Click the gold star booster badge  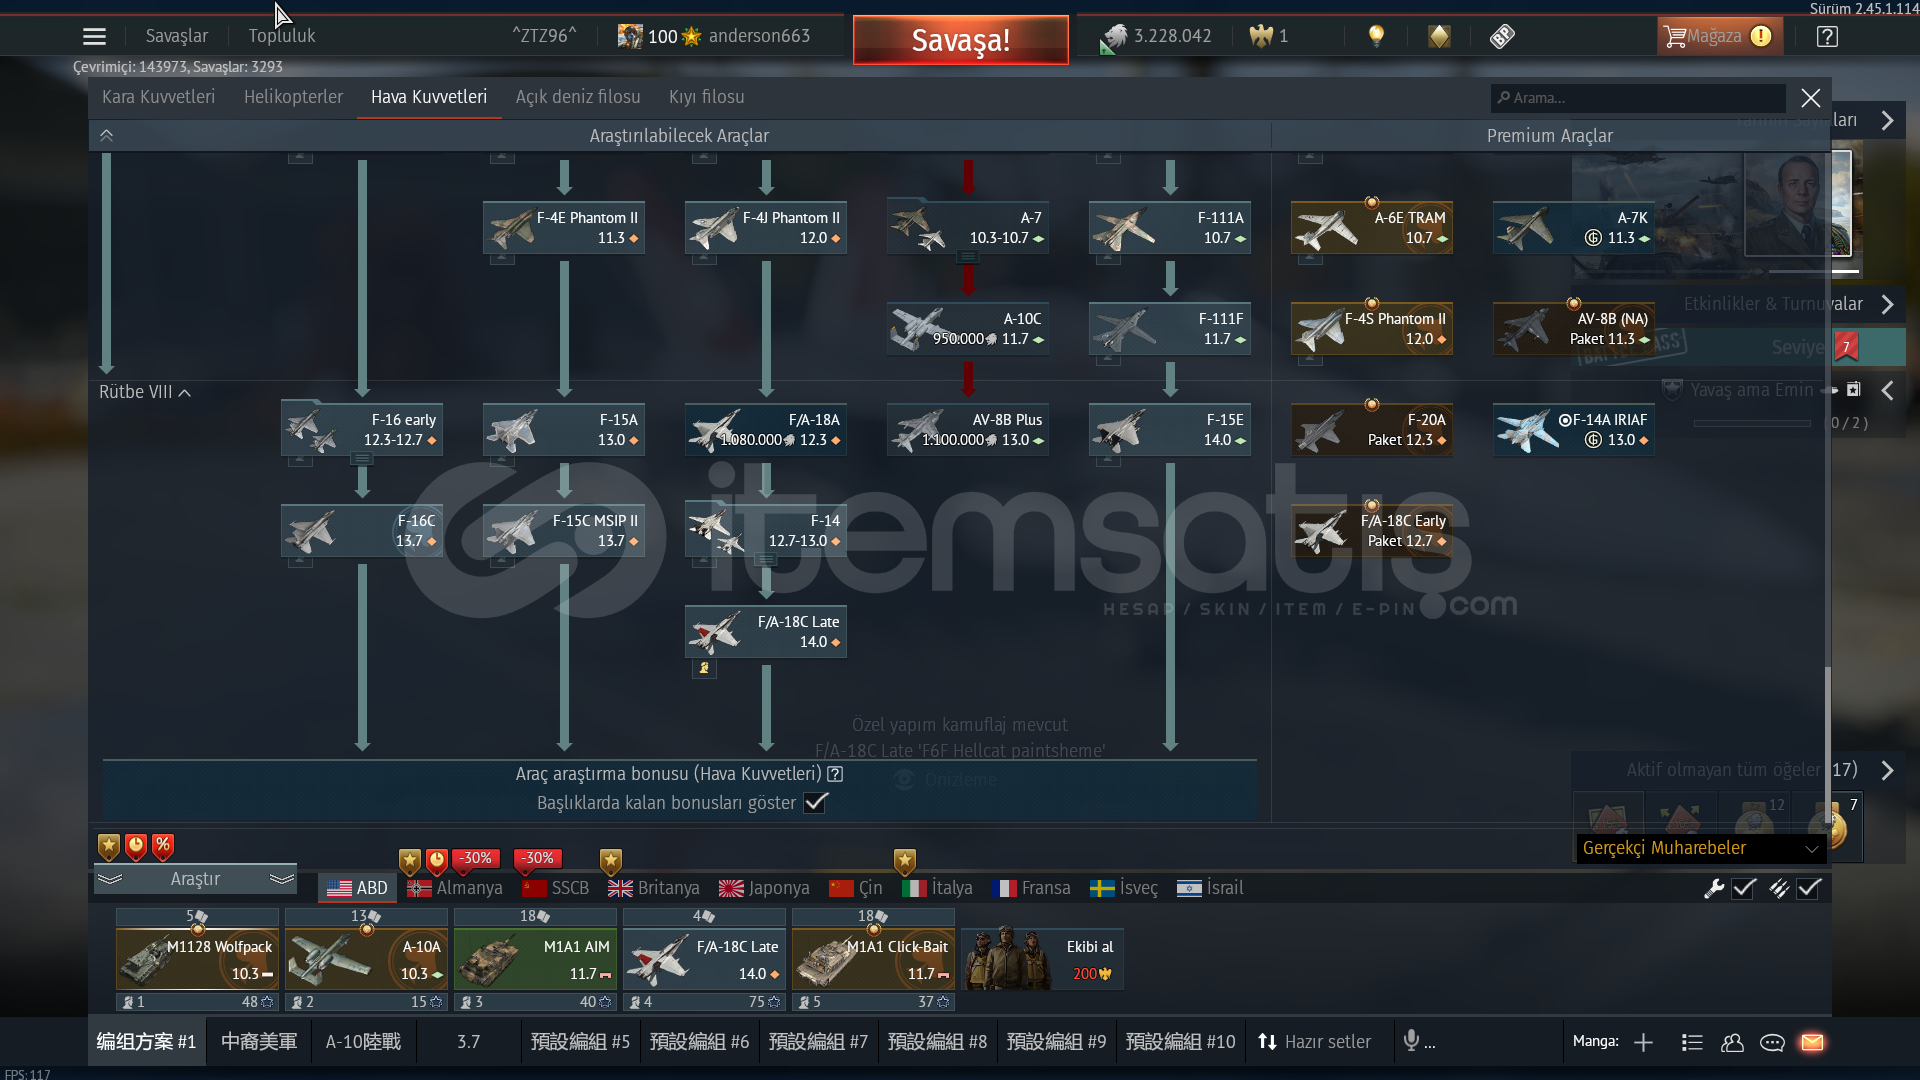(x=109, y=847)
